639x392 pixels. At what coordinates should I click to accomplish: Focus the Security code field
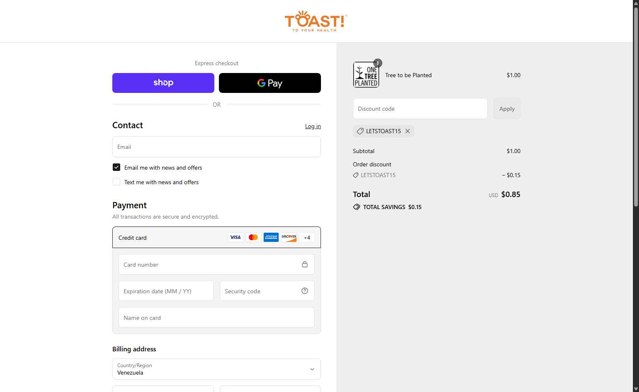[267, 291]
